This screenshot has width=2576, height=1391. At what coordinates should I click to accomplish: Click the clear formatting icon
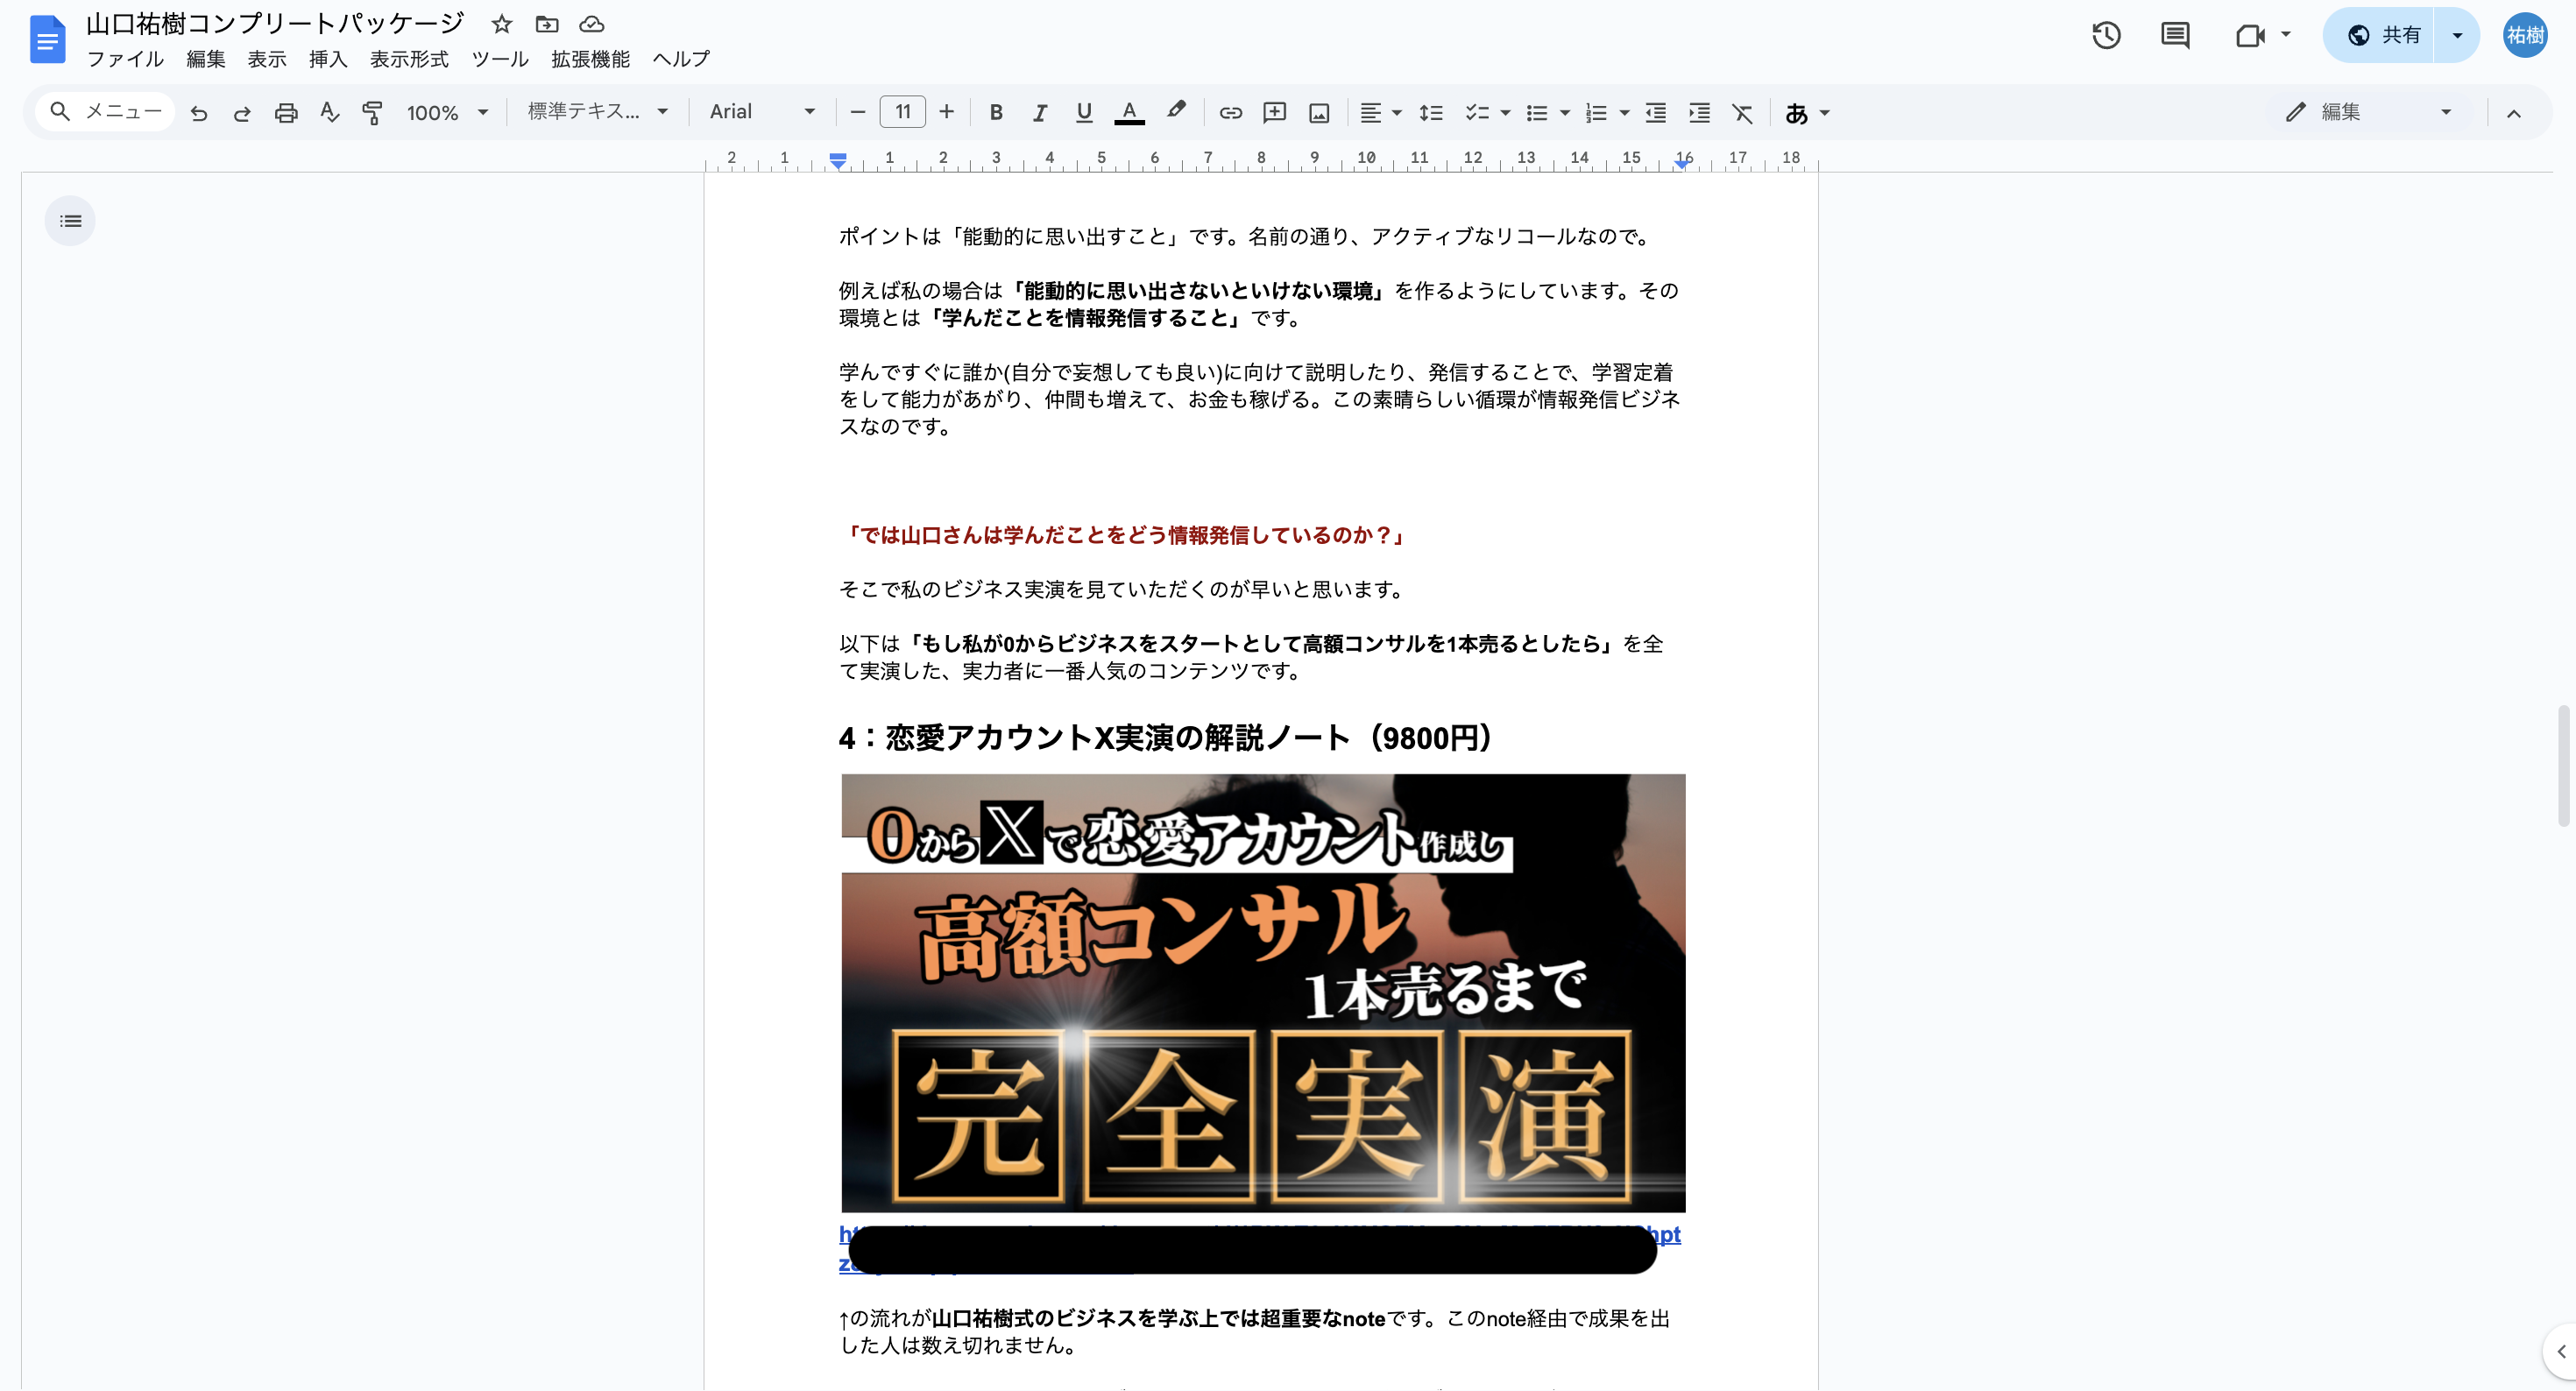click(1742, 113)
